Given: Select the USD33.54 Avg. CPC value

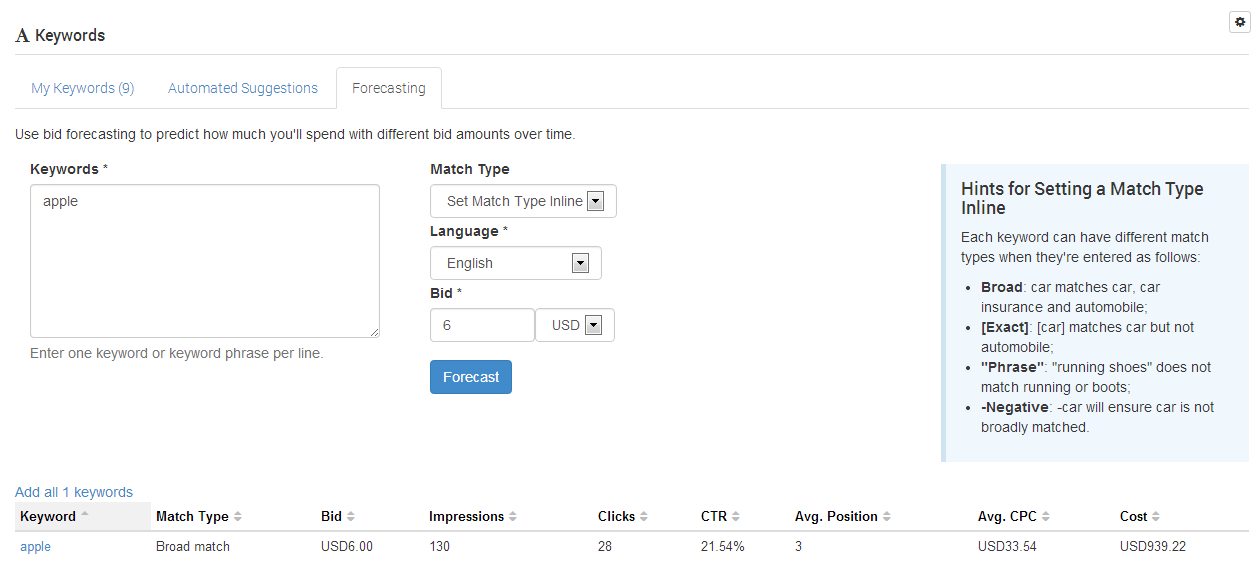Looking at the screenshot, I should tap(1007, 547).
